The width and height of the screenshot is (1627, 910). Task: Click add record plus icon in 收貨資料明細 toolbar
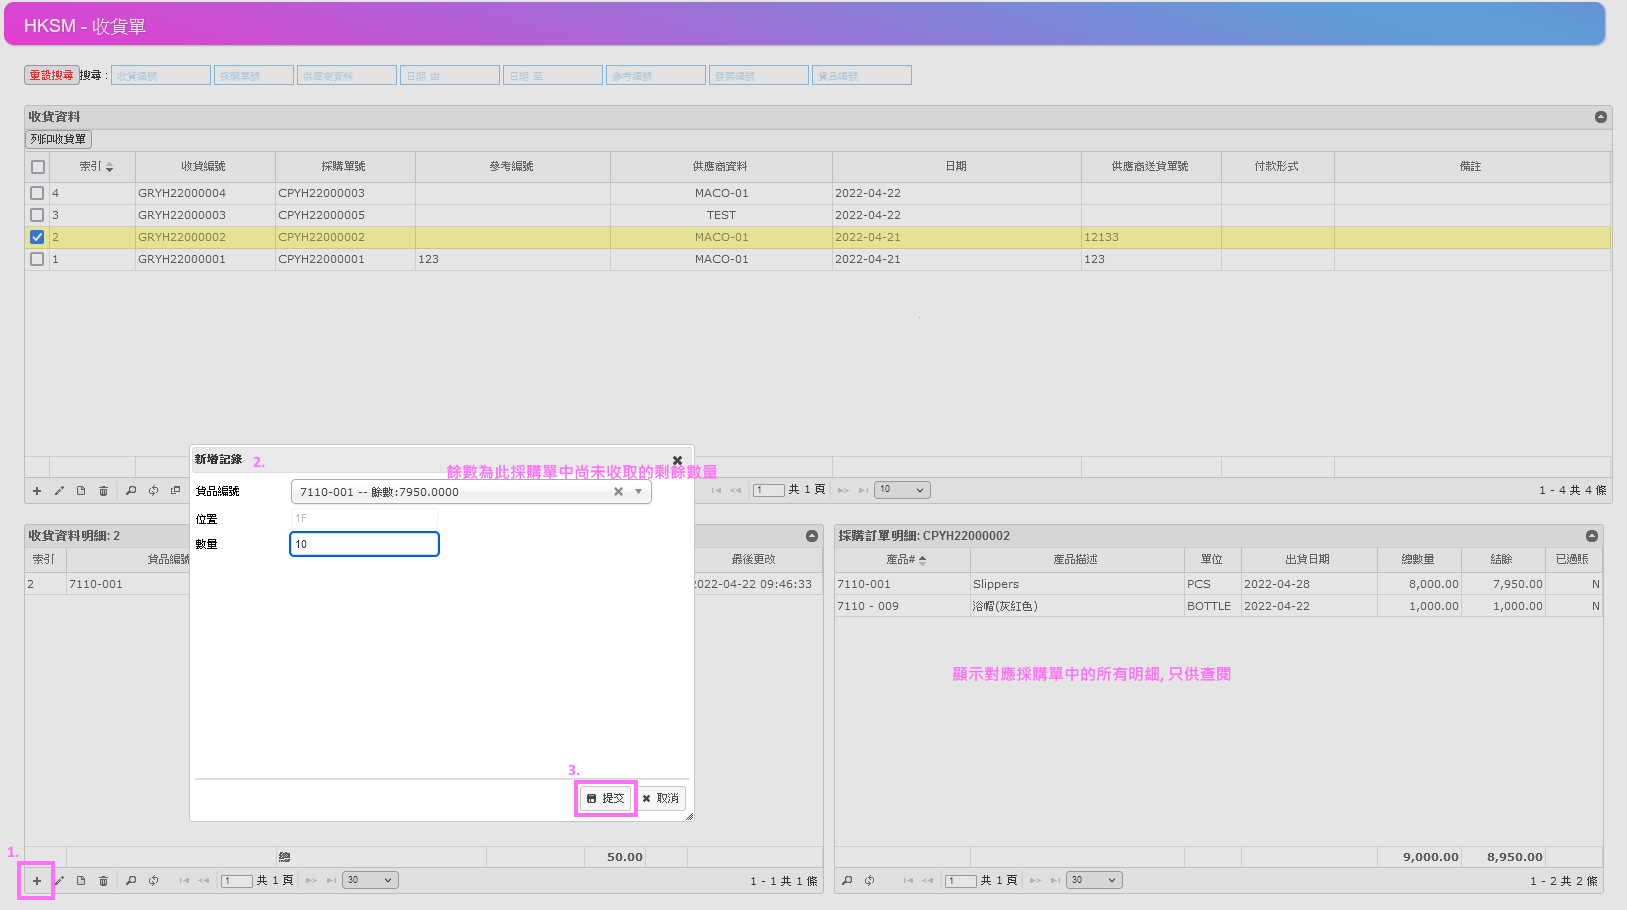tap(37, 881)
